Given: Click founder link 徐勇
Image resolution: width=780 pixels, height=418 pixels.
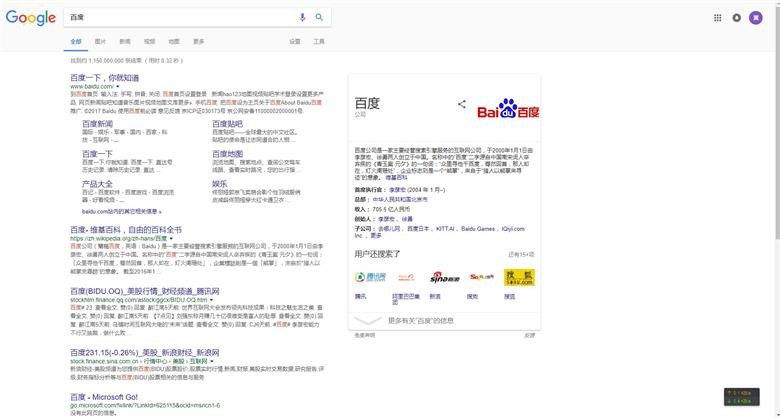Looking at the screenshot, I should (407, 219).
